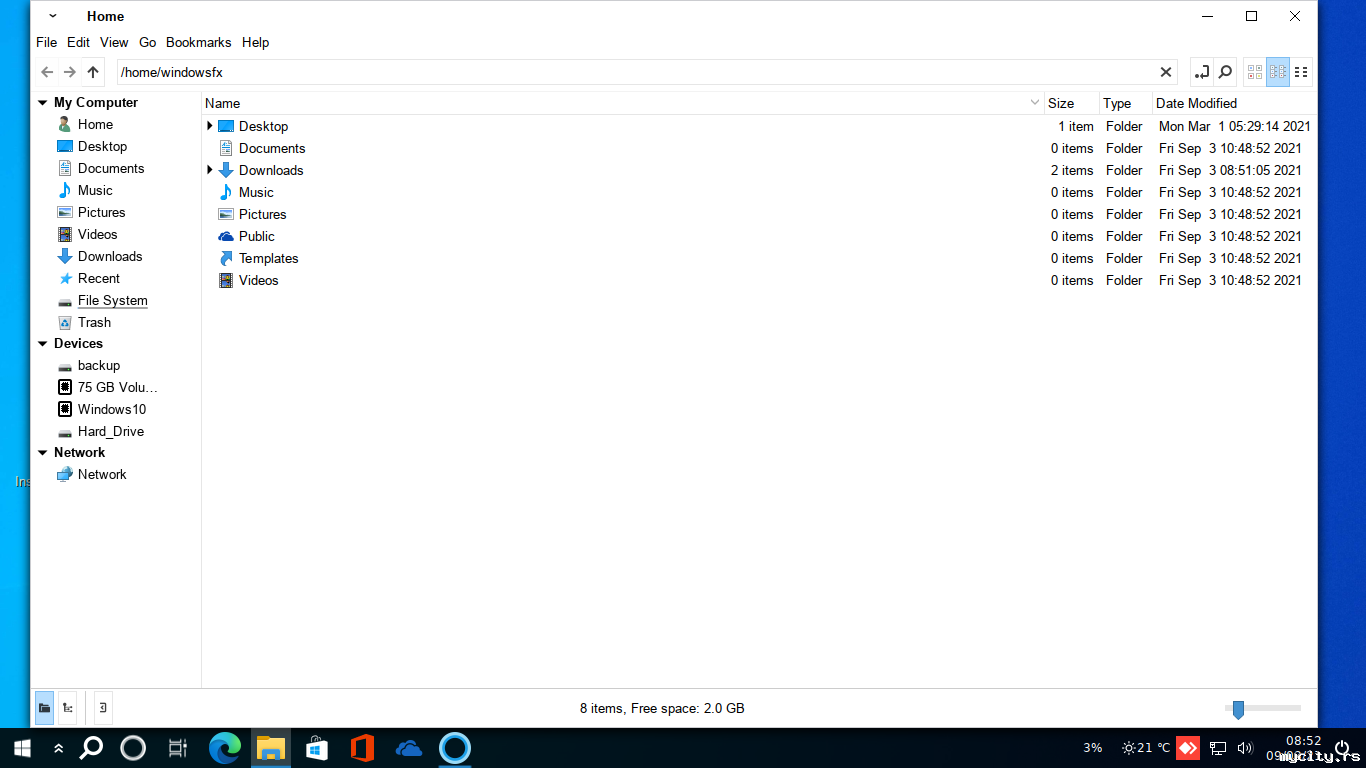
Task: Select the Templates folder icon in file list
Action: (x=226, y=258)
